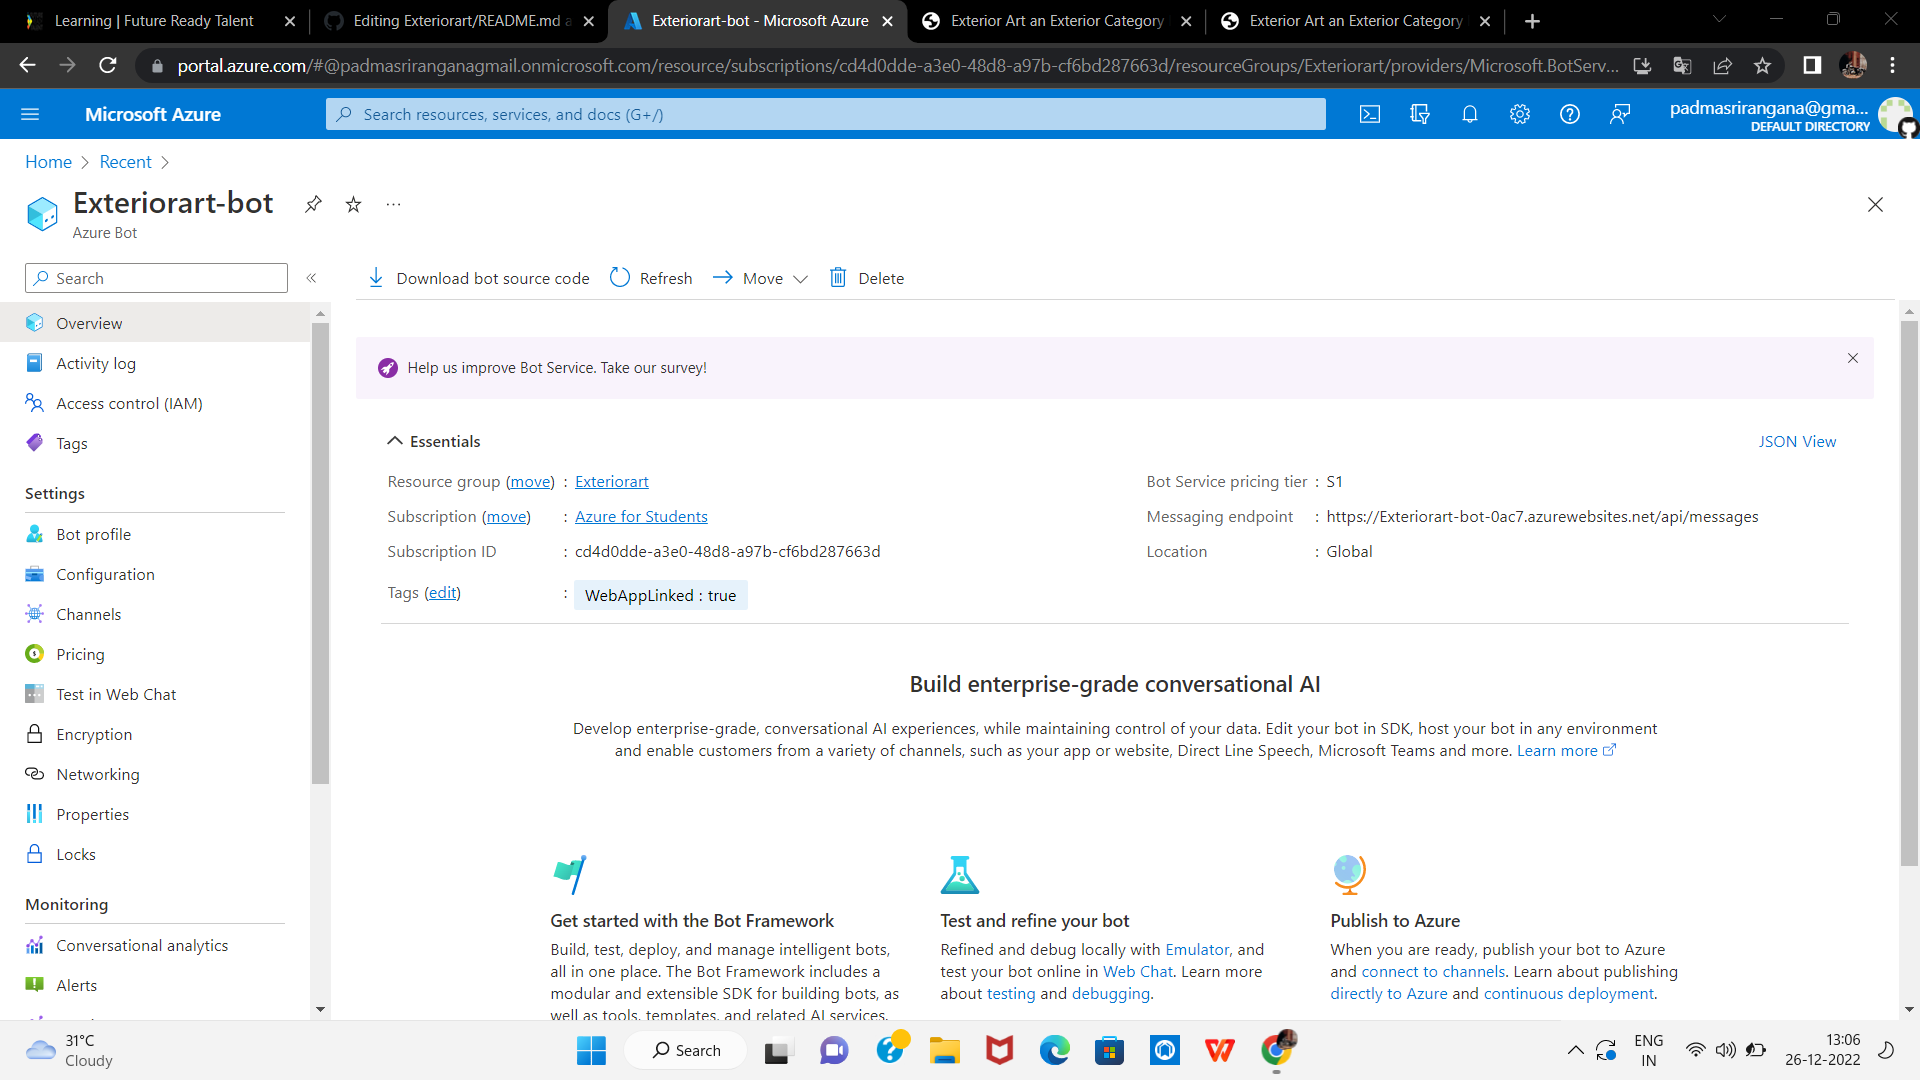Viewport: 1920px width, 1080px height.
Task: Select Channels in Settings menu
Action: point(88,614)
